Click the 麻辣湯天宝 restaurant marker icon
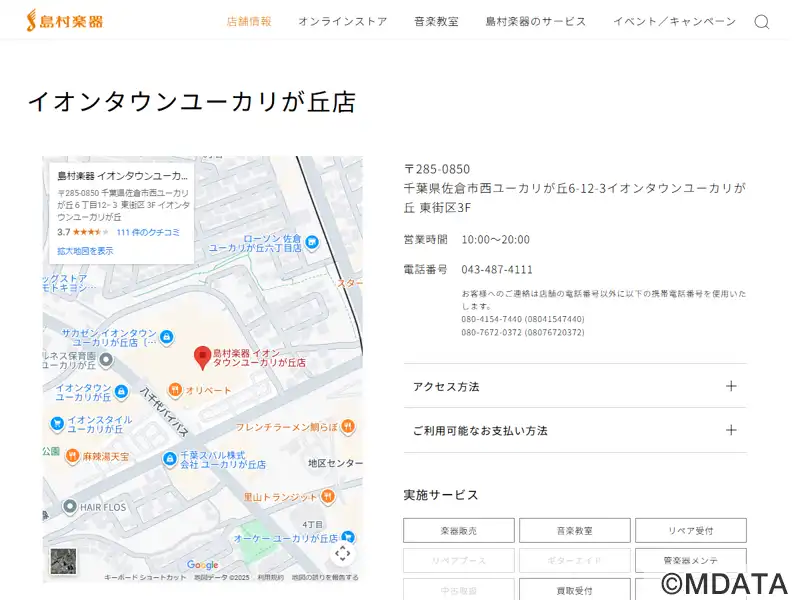This screenshot has width=800, height=600. click(x=72, y=456)
